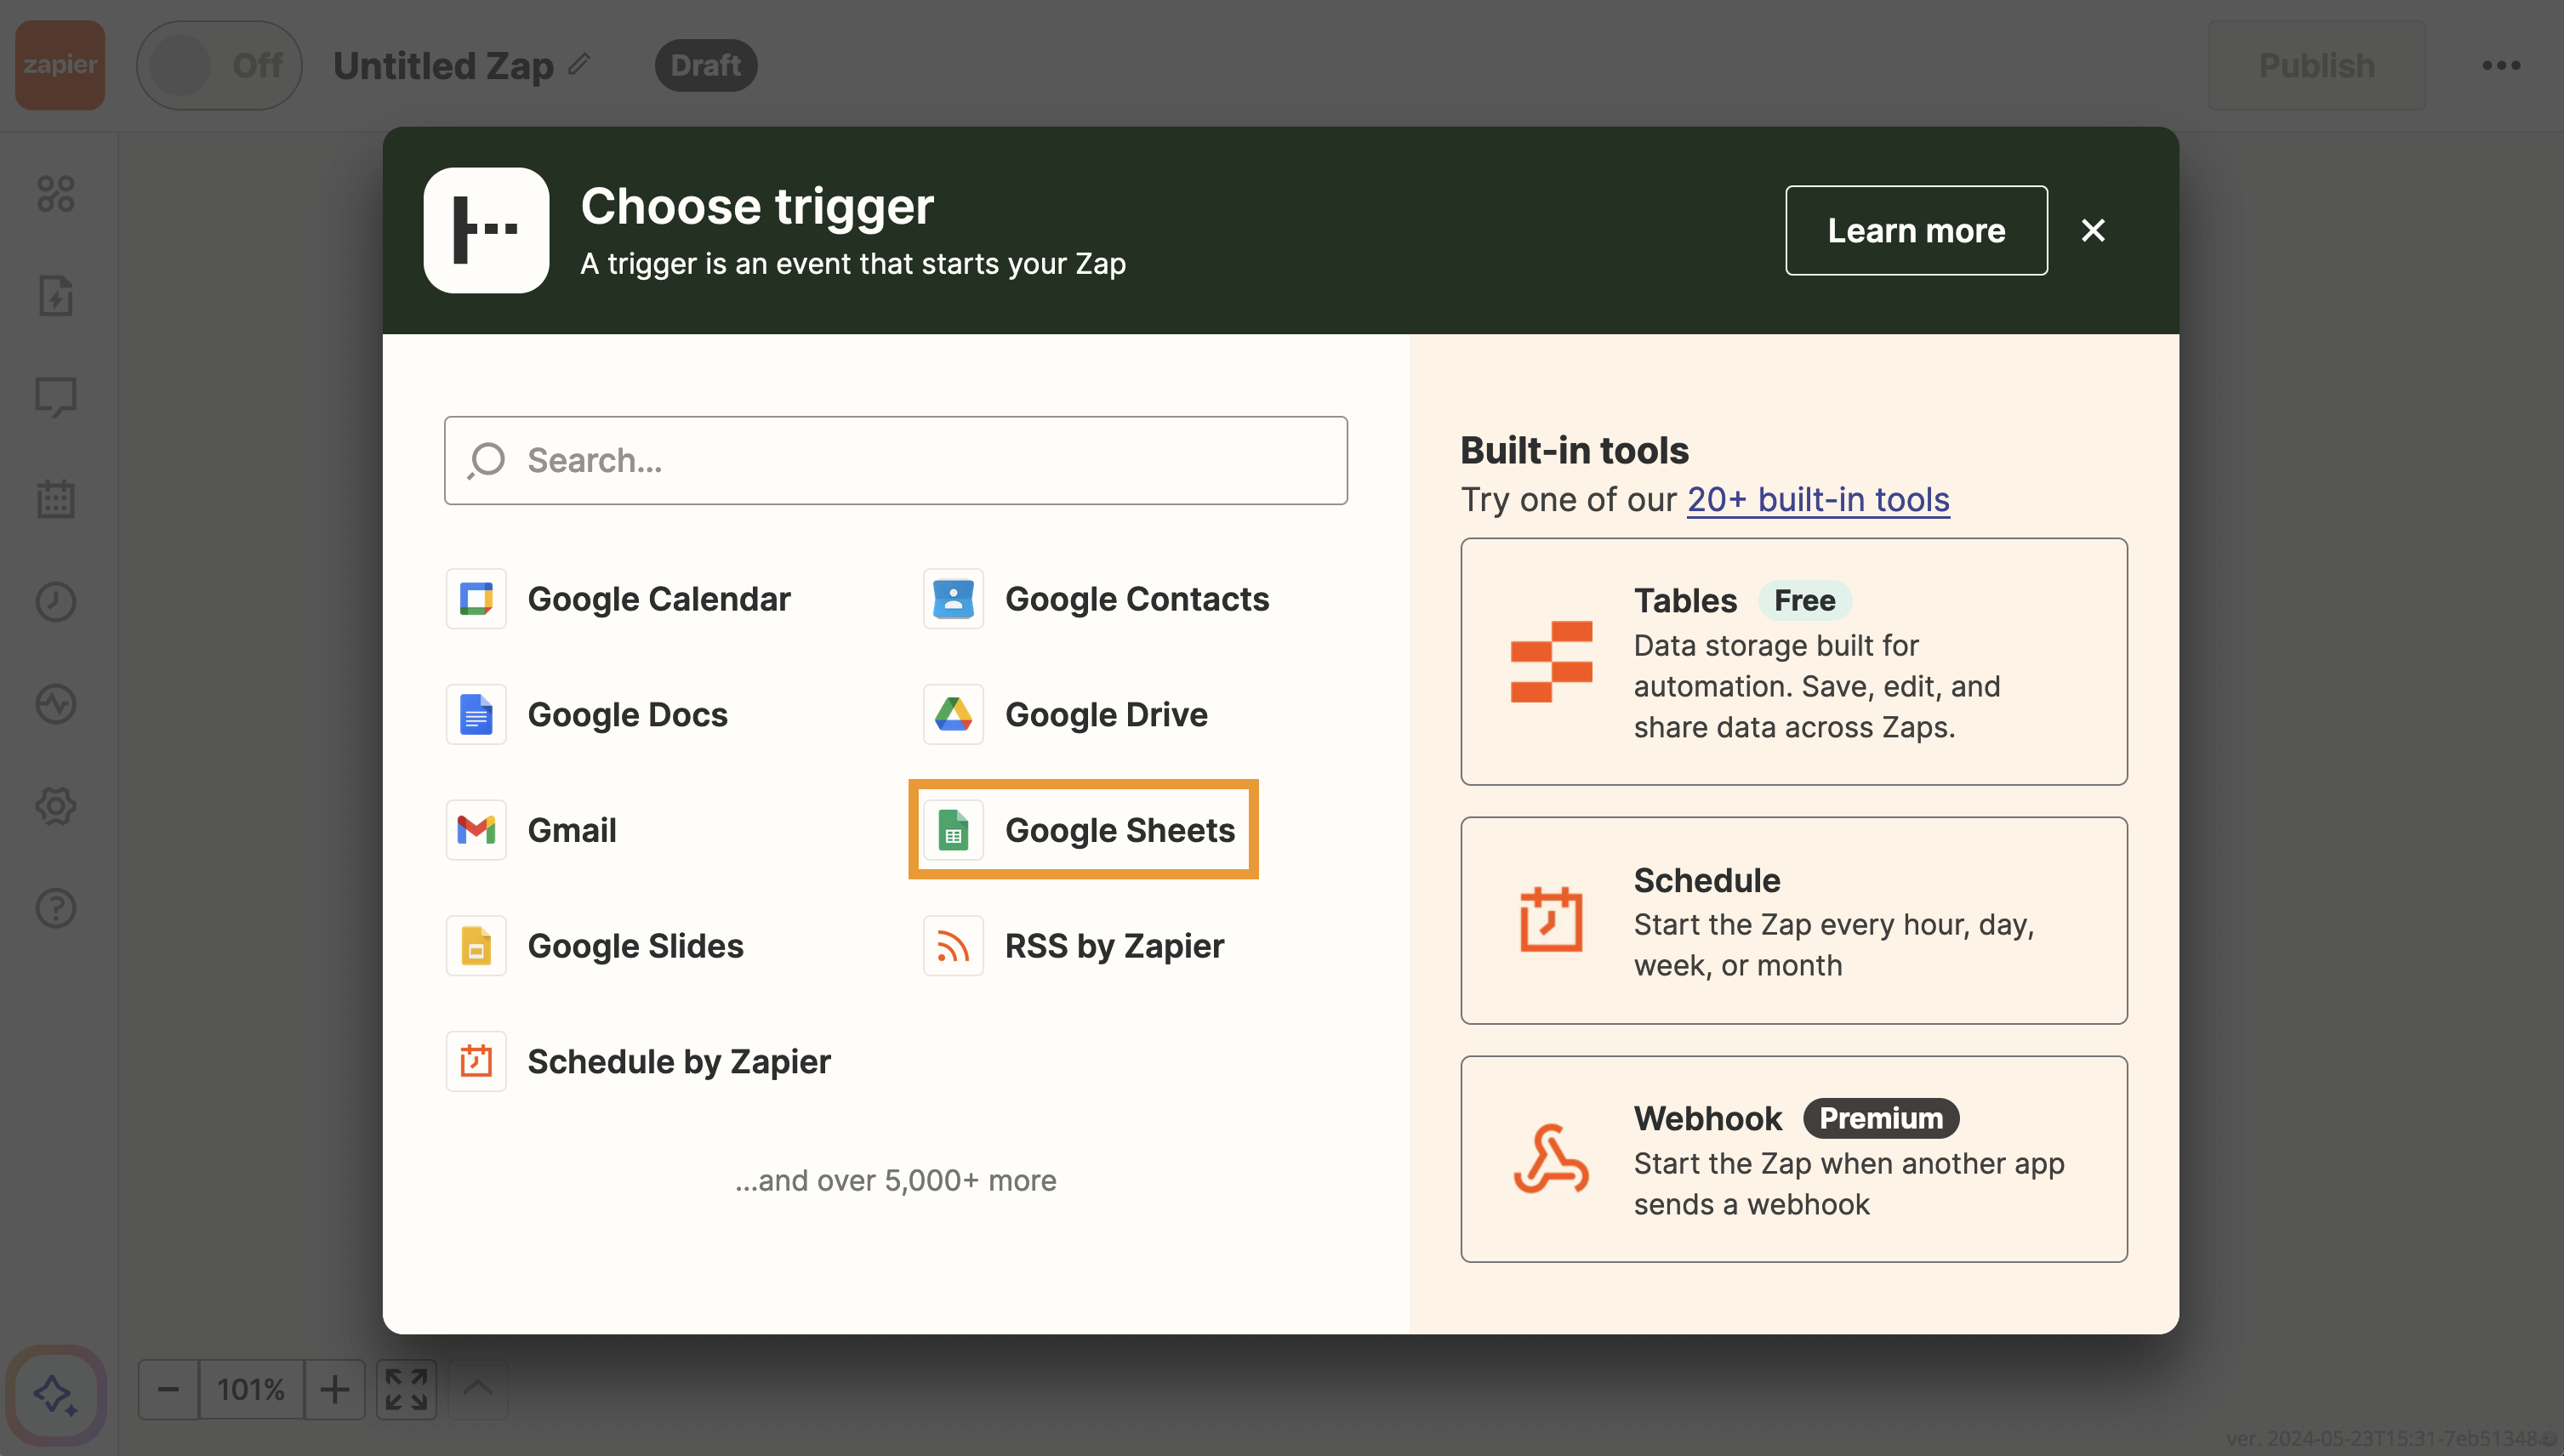Open the 20+ built-in tools link

click(1818, 499)
